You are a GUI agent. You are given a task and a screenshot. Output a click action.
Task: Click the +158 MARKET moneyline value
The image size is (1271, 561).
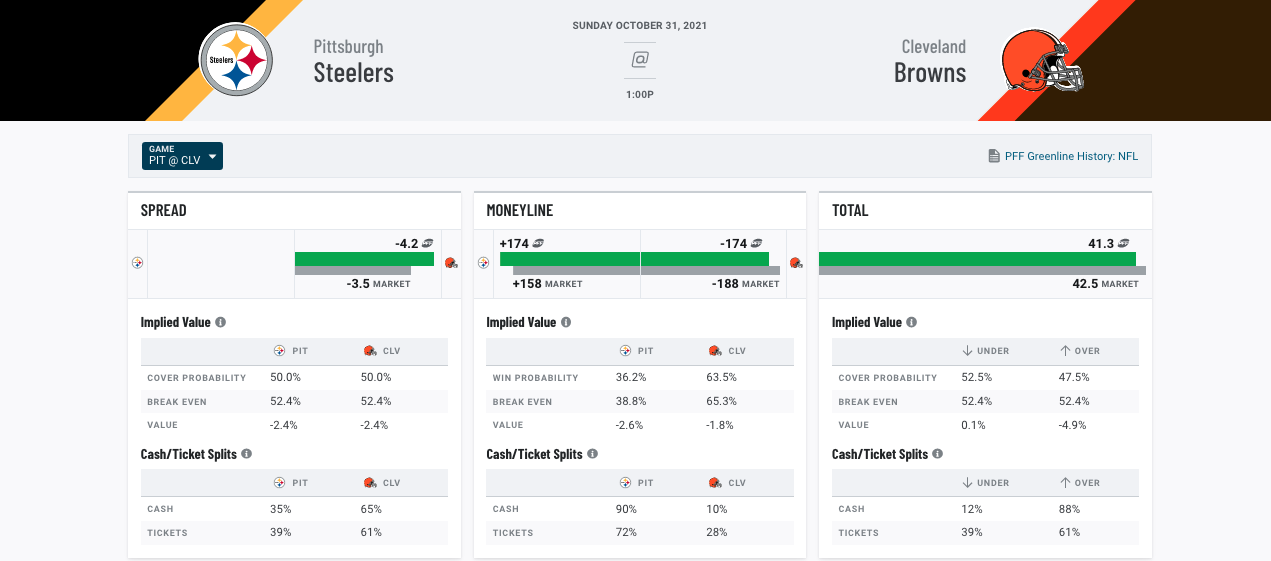tap(547, 284)
